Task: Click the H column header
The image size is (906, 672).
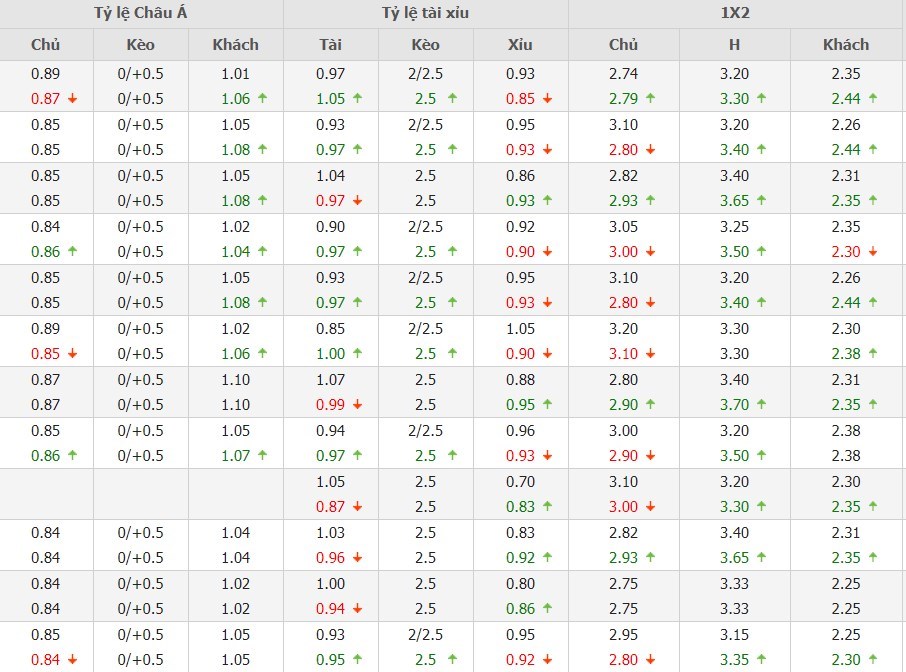Action: (x=734, y=44)
